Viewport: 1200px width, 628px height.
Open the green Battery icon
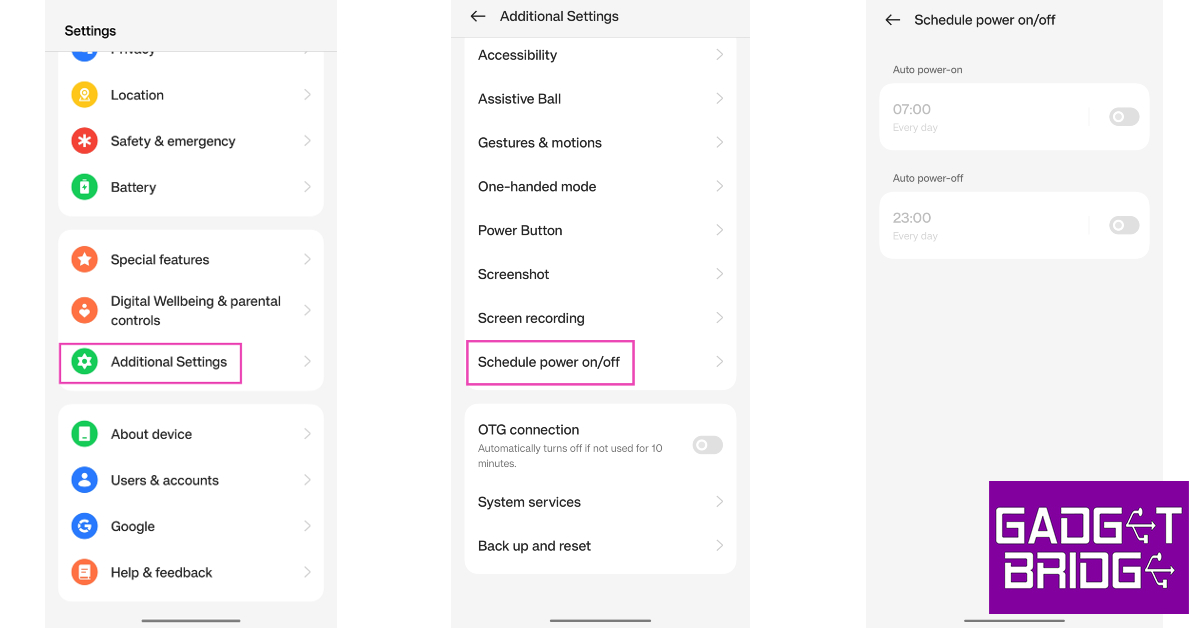(84, 187)
